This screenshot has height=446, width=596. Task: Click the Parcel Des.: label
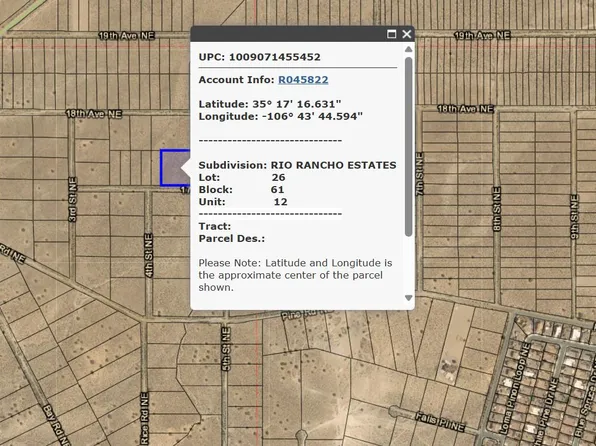point(231,239)
